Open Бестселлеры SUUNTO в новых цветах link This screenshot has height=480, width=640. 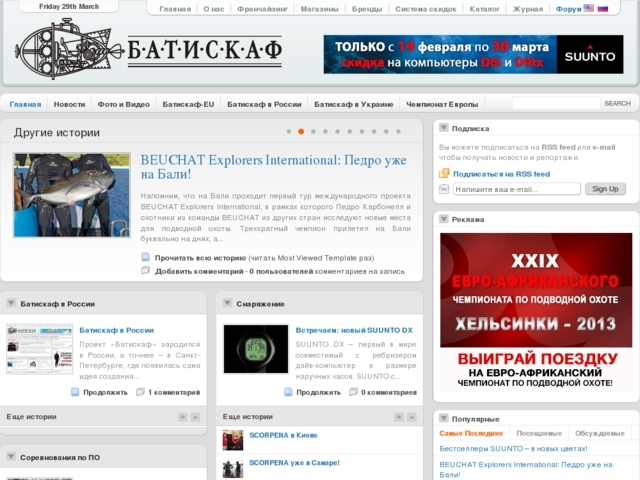click(x=513, y=448)
